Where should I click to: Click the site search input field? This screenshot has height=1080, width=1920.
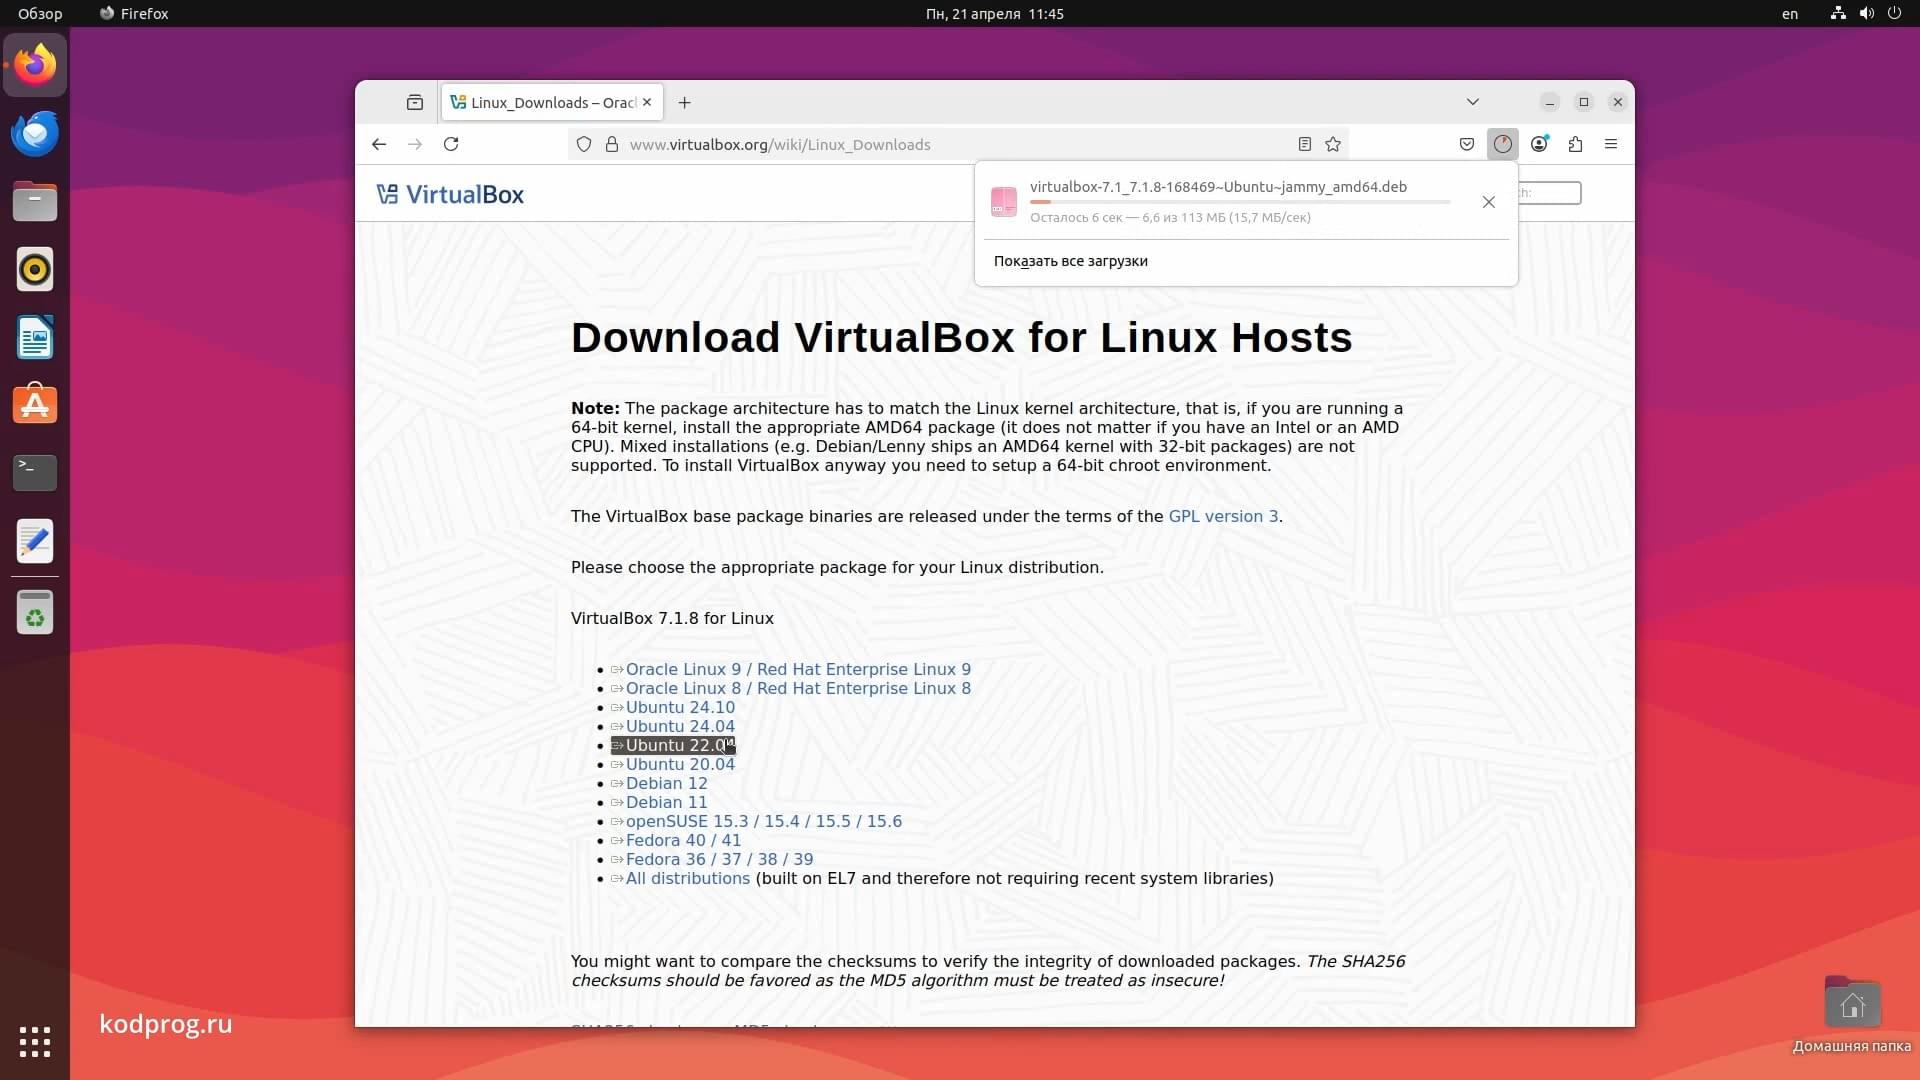pyautogui.click(x=1548, y=193)
